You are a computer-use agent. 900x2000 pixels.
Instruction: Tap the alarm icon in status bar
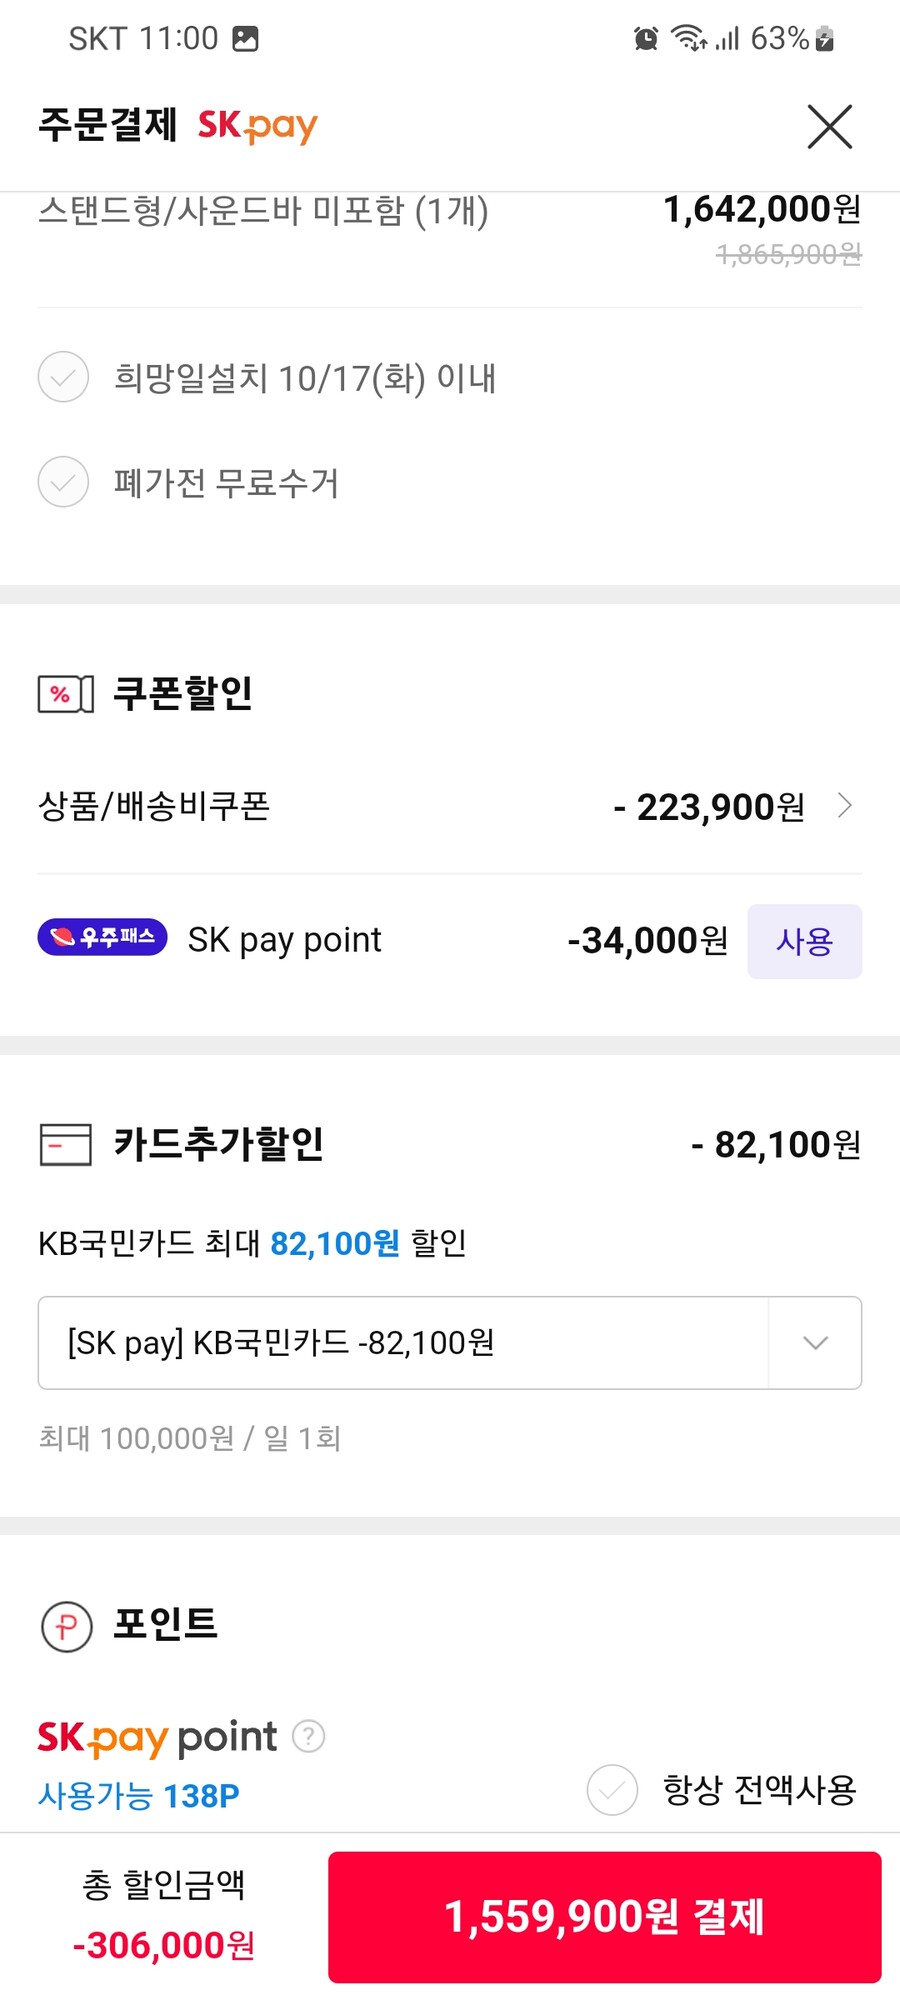pos(646,39)
